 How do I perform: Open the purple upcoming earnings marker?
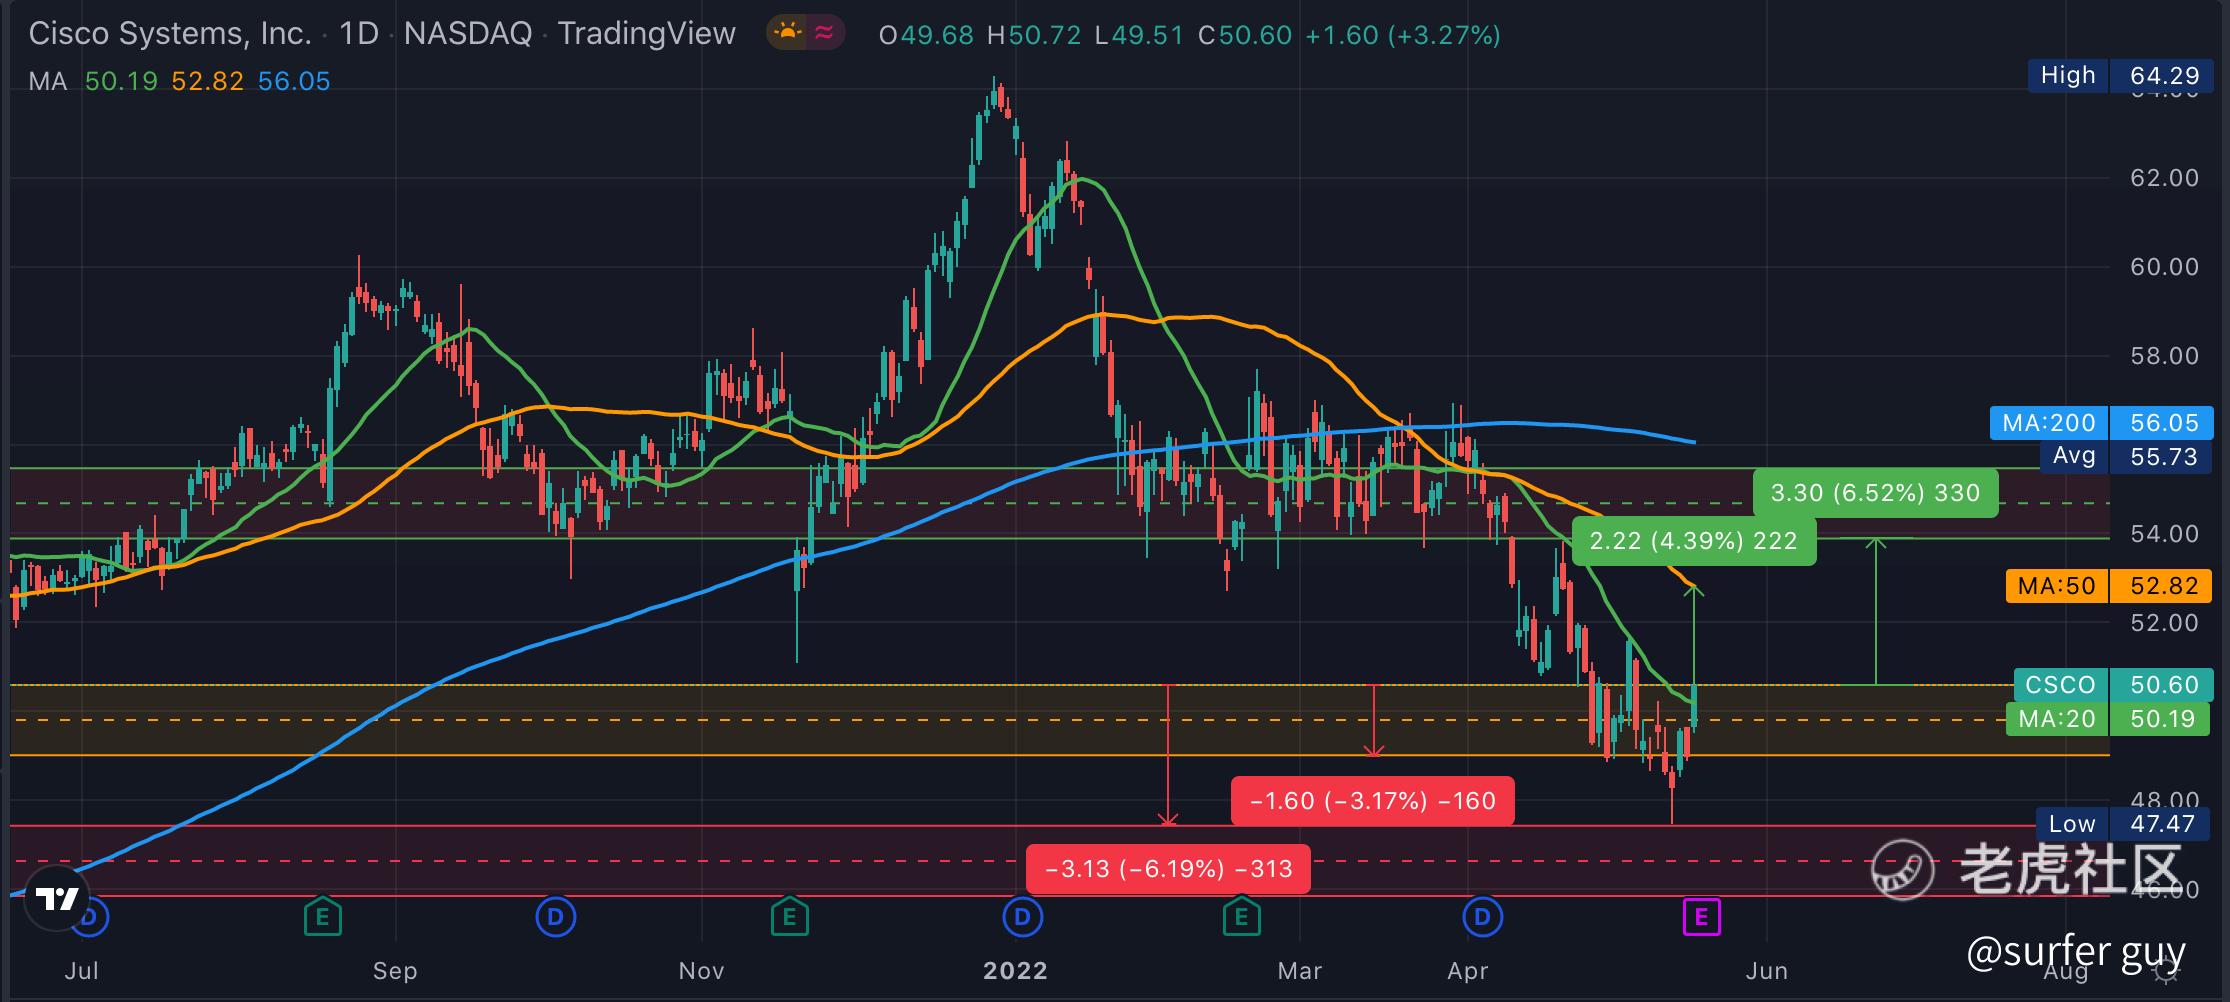pyautogui.click(x=1701, y=916)
